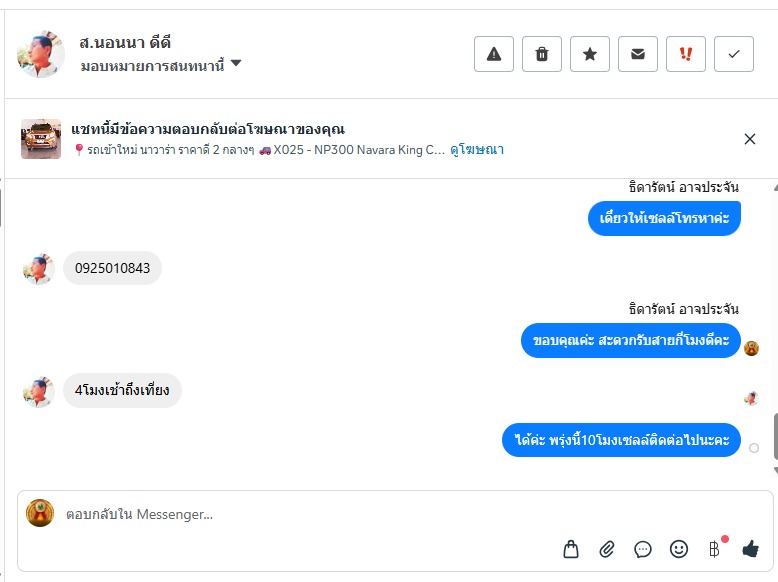Image resolution: width=778 pixels, height=582 pixels.
Task: Delete conversation using the trash icon
Action: (x=542, y=54)
